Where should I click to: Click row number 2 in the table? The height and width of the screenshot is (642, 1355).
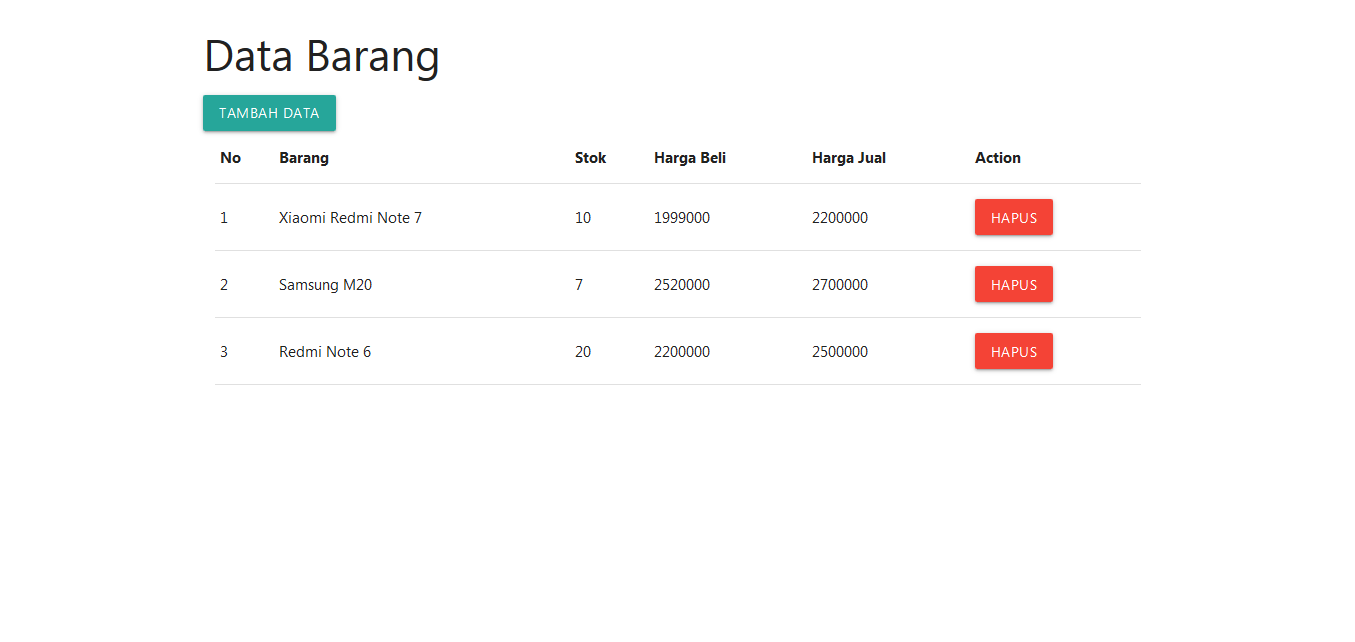(224, 284)
